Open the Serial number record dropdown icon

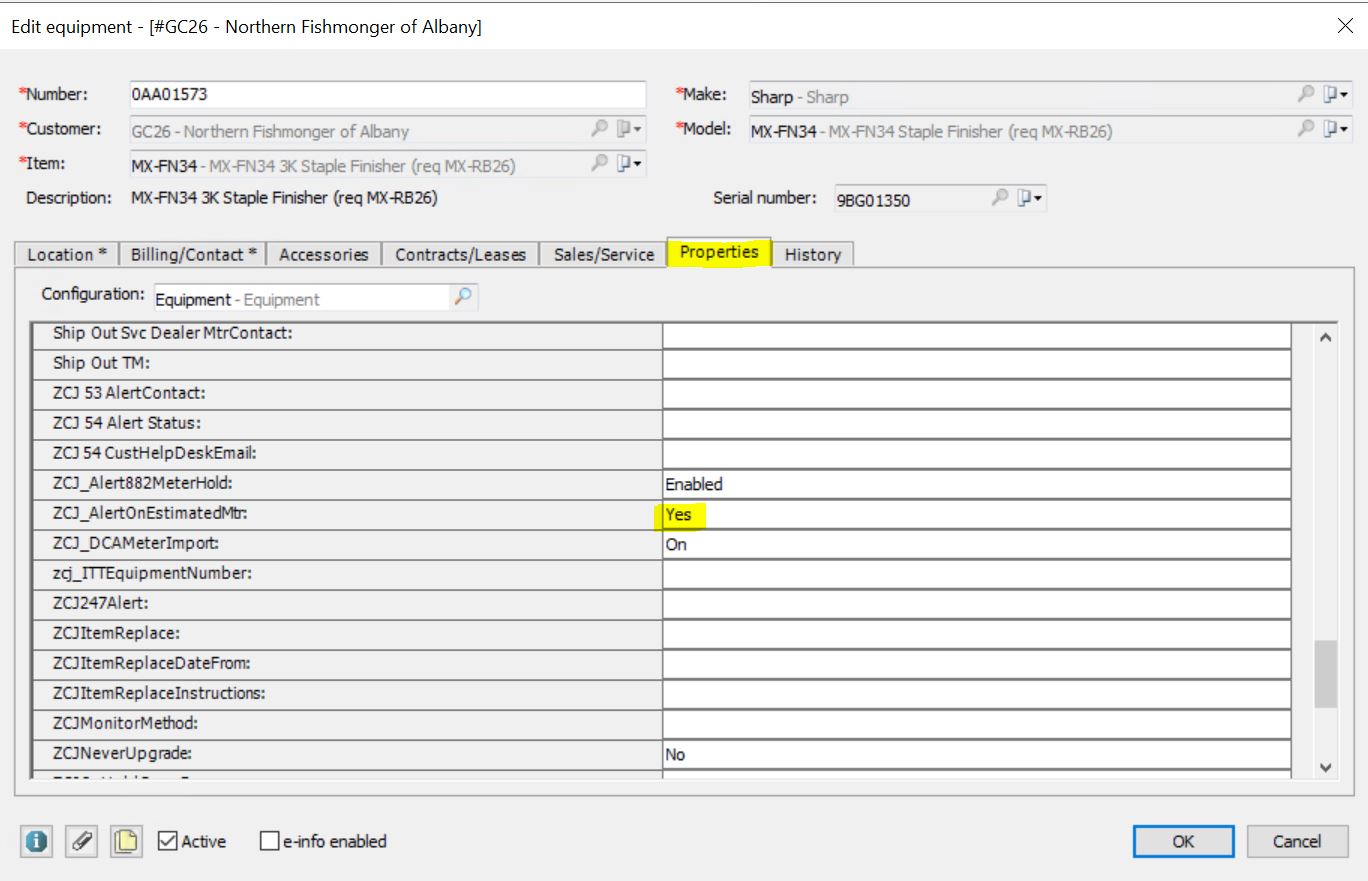tap(1030, 198)
